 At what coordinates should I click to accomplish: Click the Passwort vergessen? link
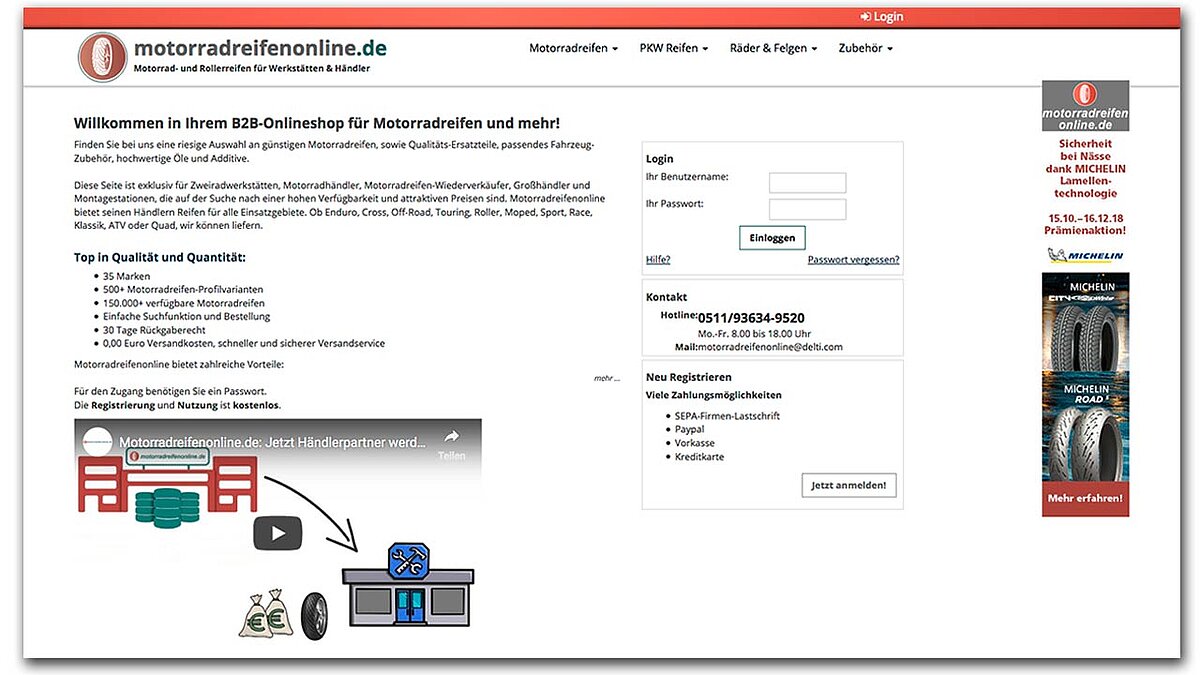pyautogui.click(x=853, y=260)
